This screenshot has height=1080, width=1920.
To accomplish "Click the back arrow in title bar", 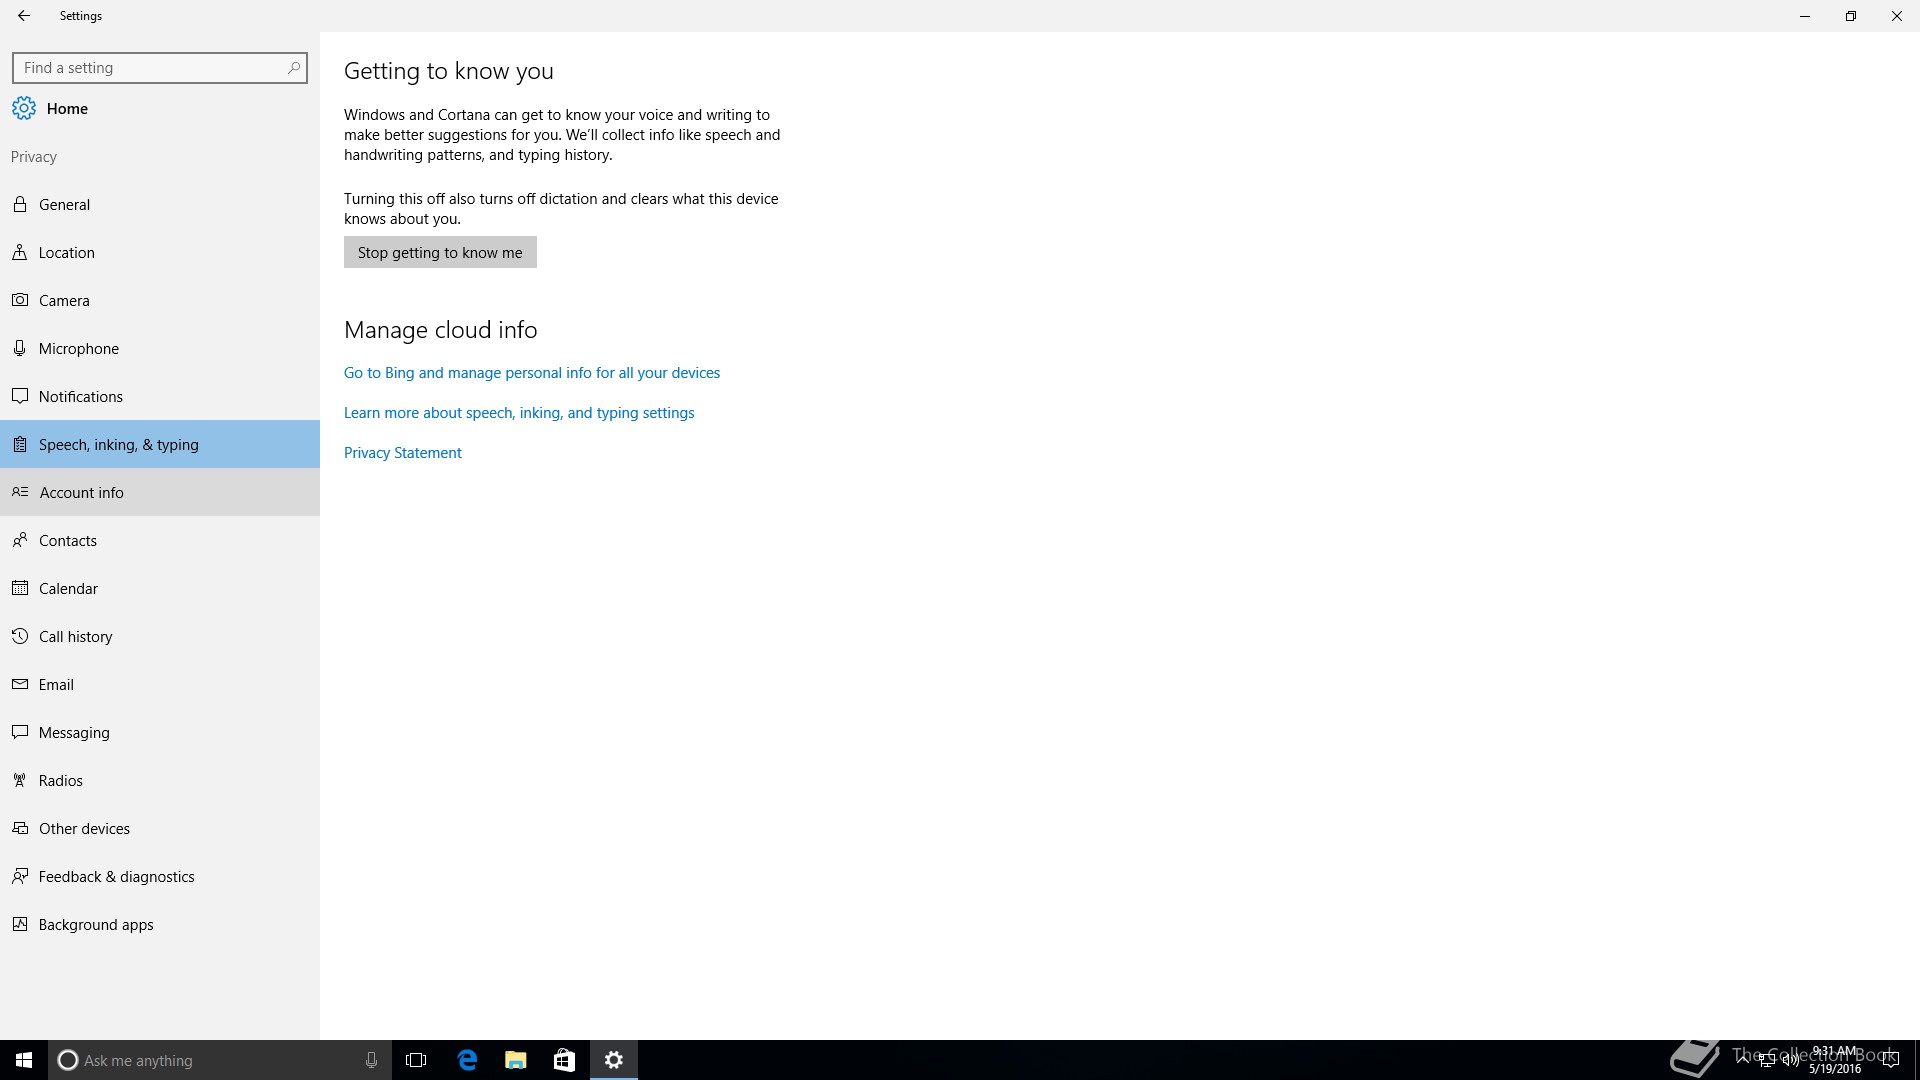I will pyautogui.click(x=24, y=16).
